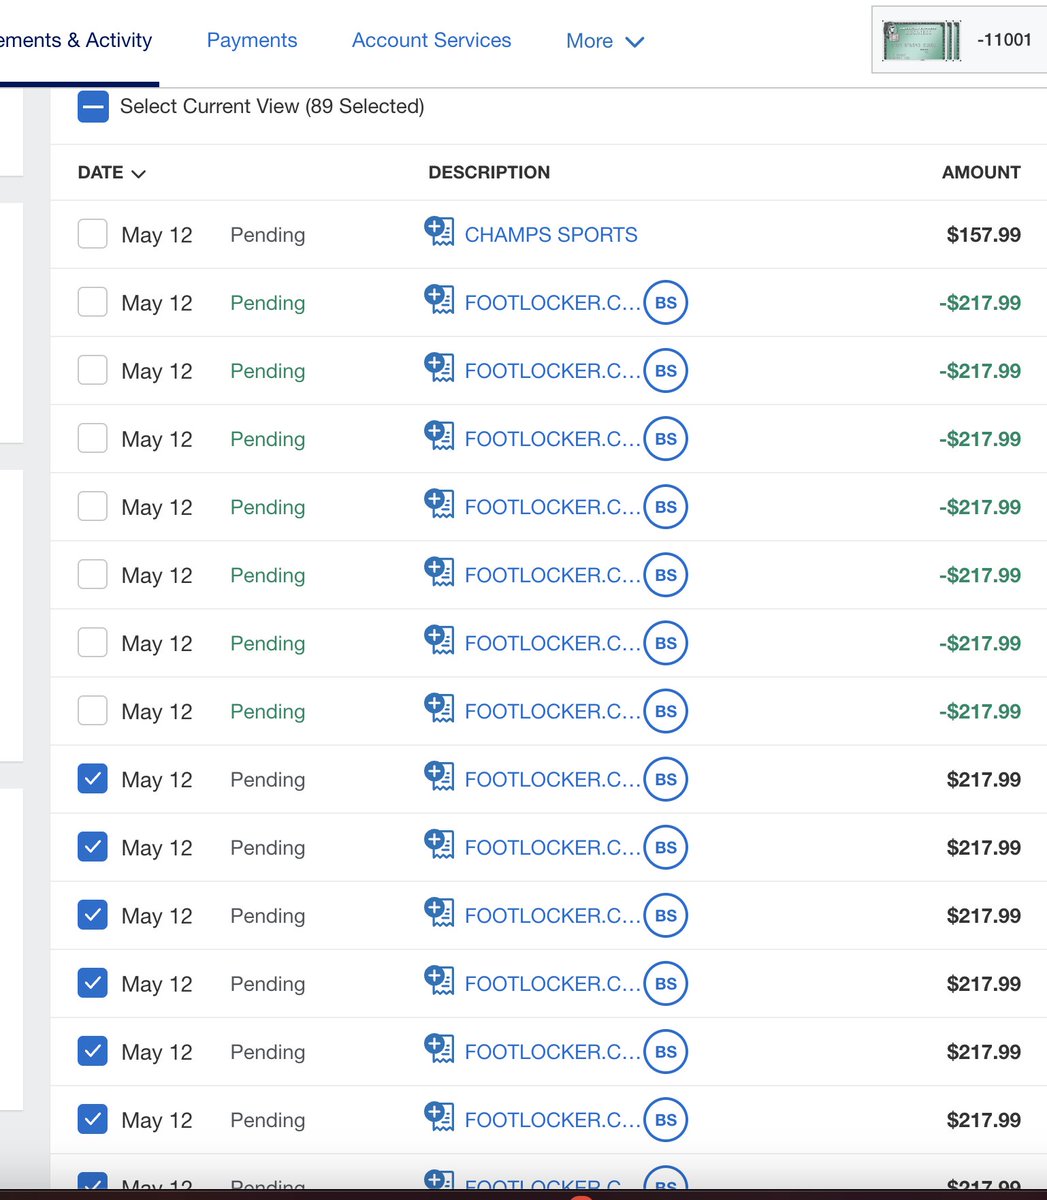
Task: Click the BS badge on the first checked Footlocker row
Action: point(666,779)
